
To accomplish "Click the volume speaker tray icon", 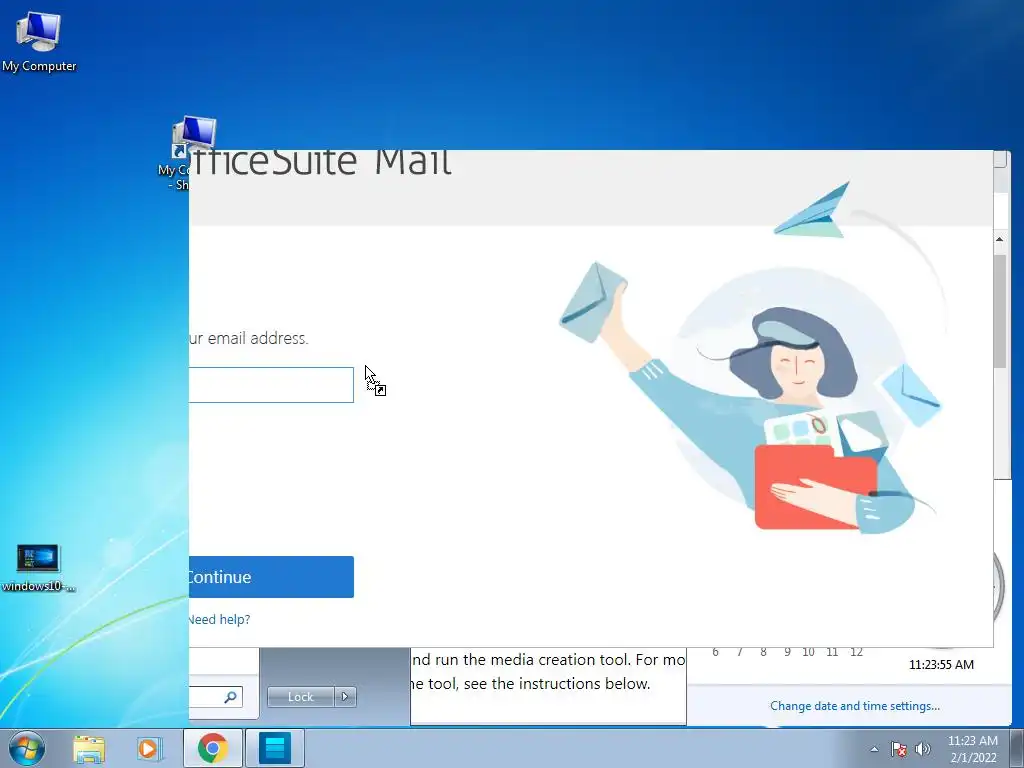I will (923, 749).
